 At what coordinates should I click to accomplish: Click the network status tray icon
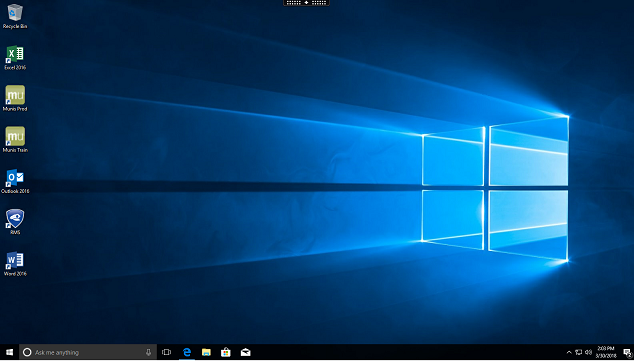(x=579, y=352)
